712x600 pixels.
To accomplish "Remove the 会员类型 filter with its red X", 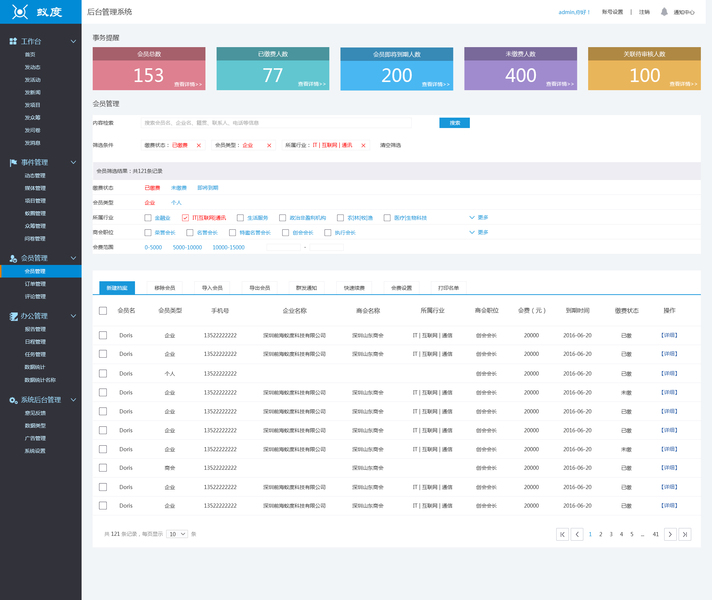I will tap(269, 145).
